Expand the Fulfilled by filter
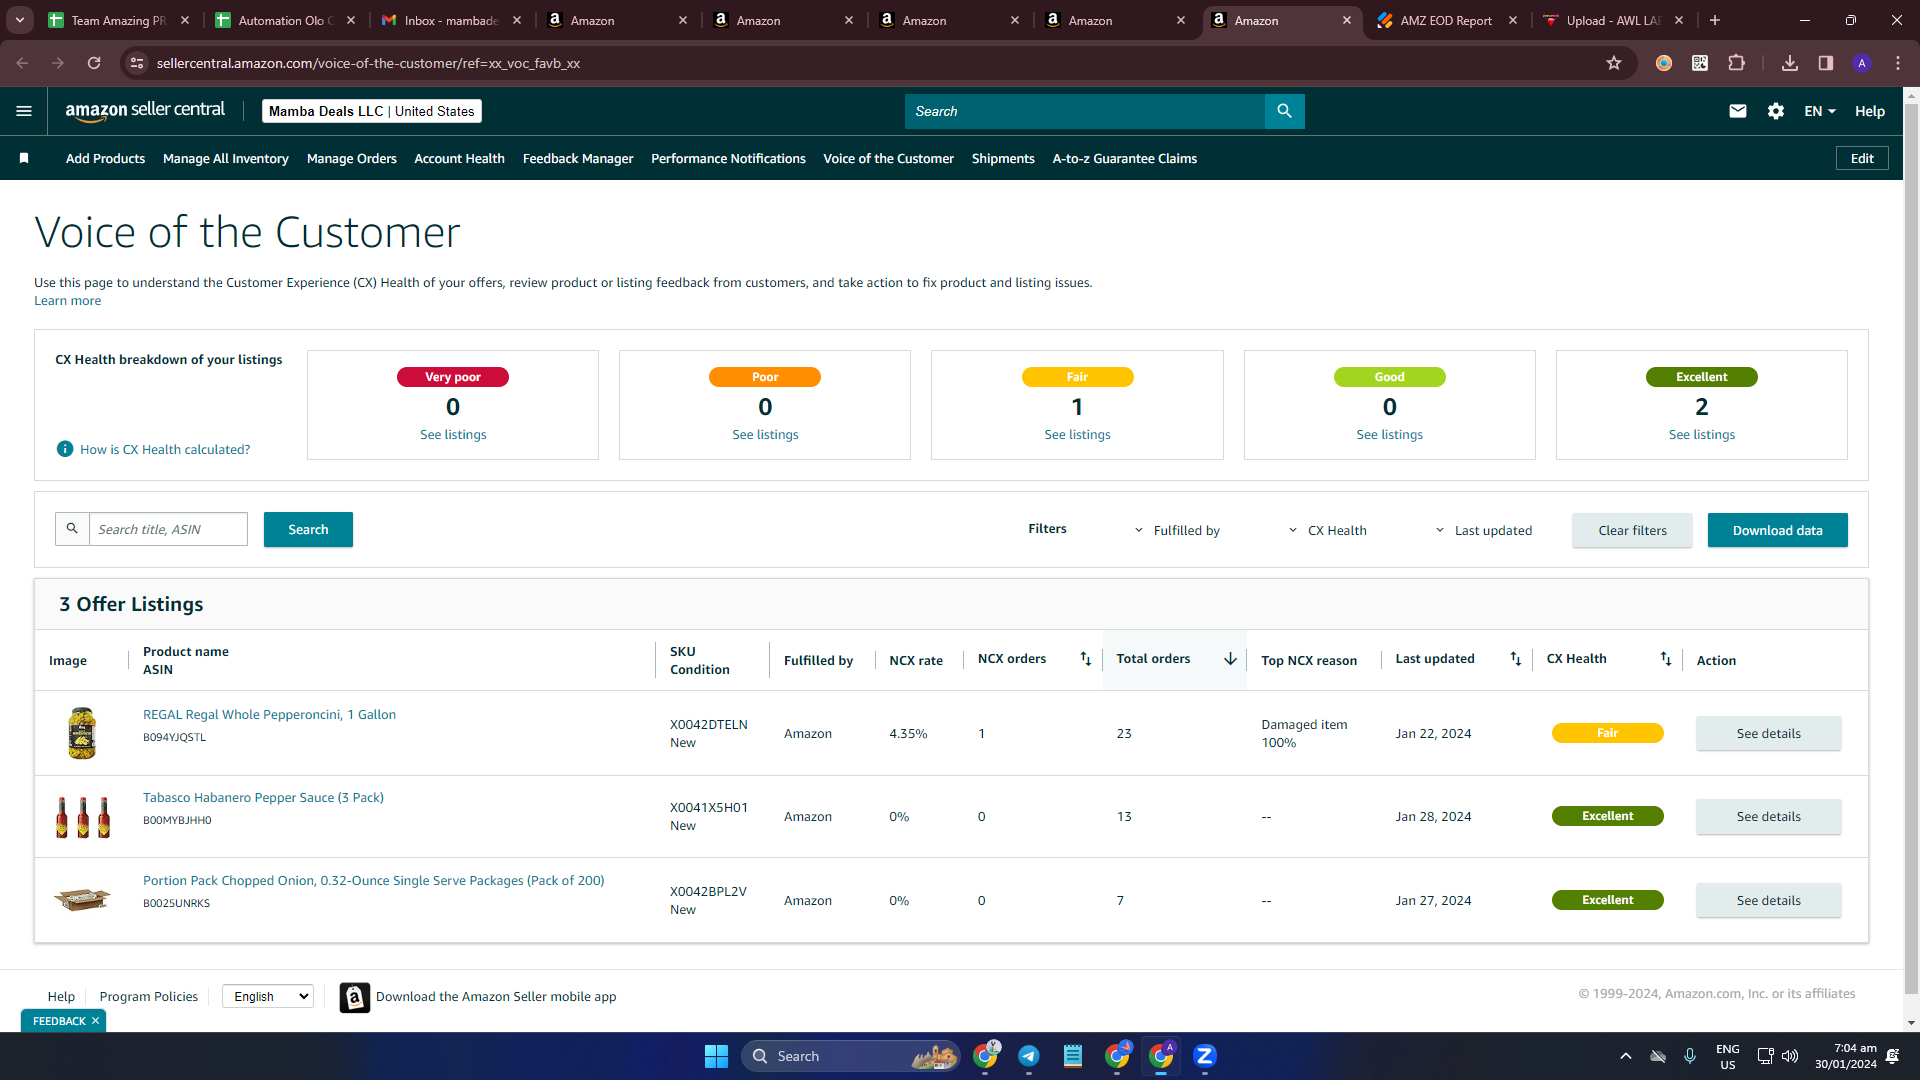The image size is (1920, 1080). tap(1177, 530)
